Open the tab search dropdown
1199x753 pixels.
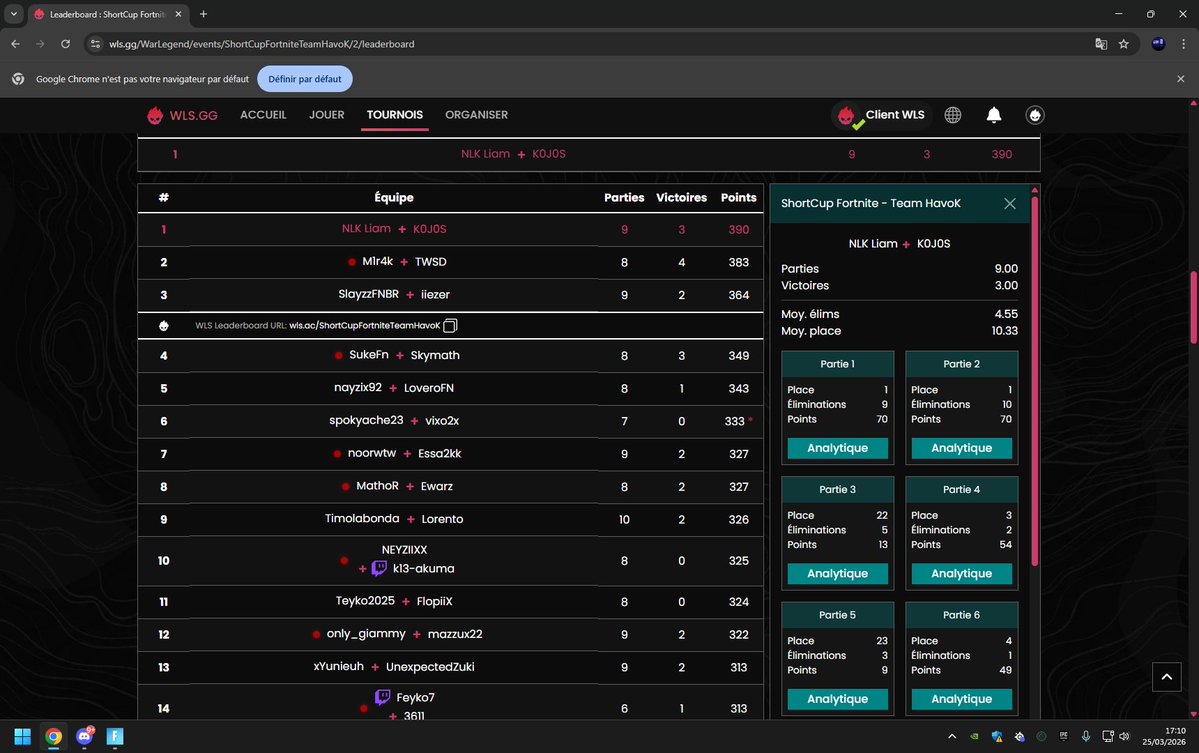(x=14, y=14)
